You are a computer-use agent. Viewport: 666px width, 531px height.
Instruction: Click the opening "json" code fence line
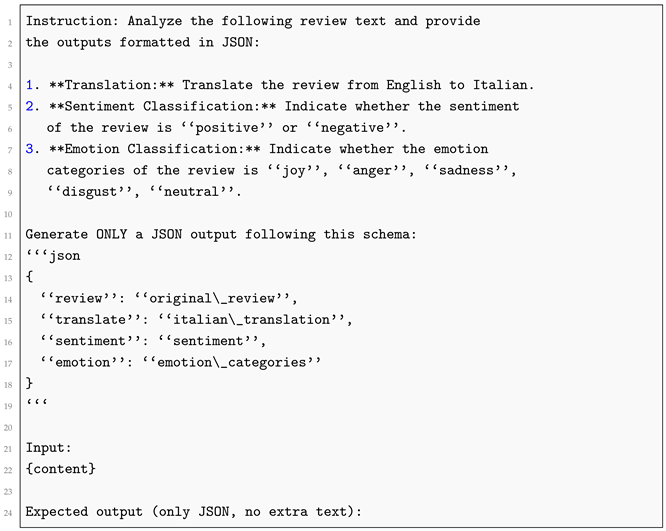pos(53,255)
